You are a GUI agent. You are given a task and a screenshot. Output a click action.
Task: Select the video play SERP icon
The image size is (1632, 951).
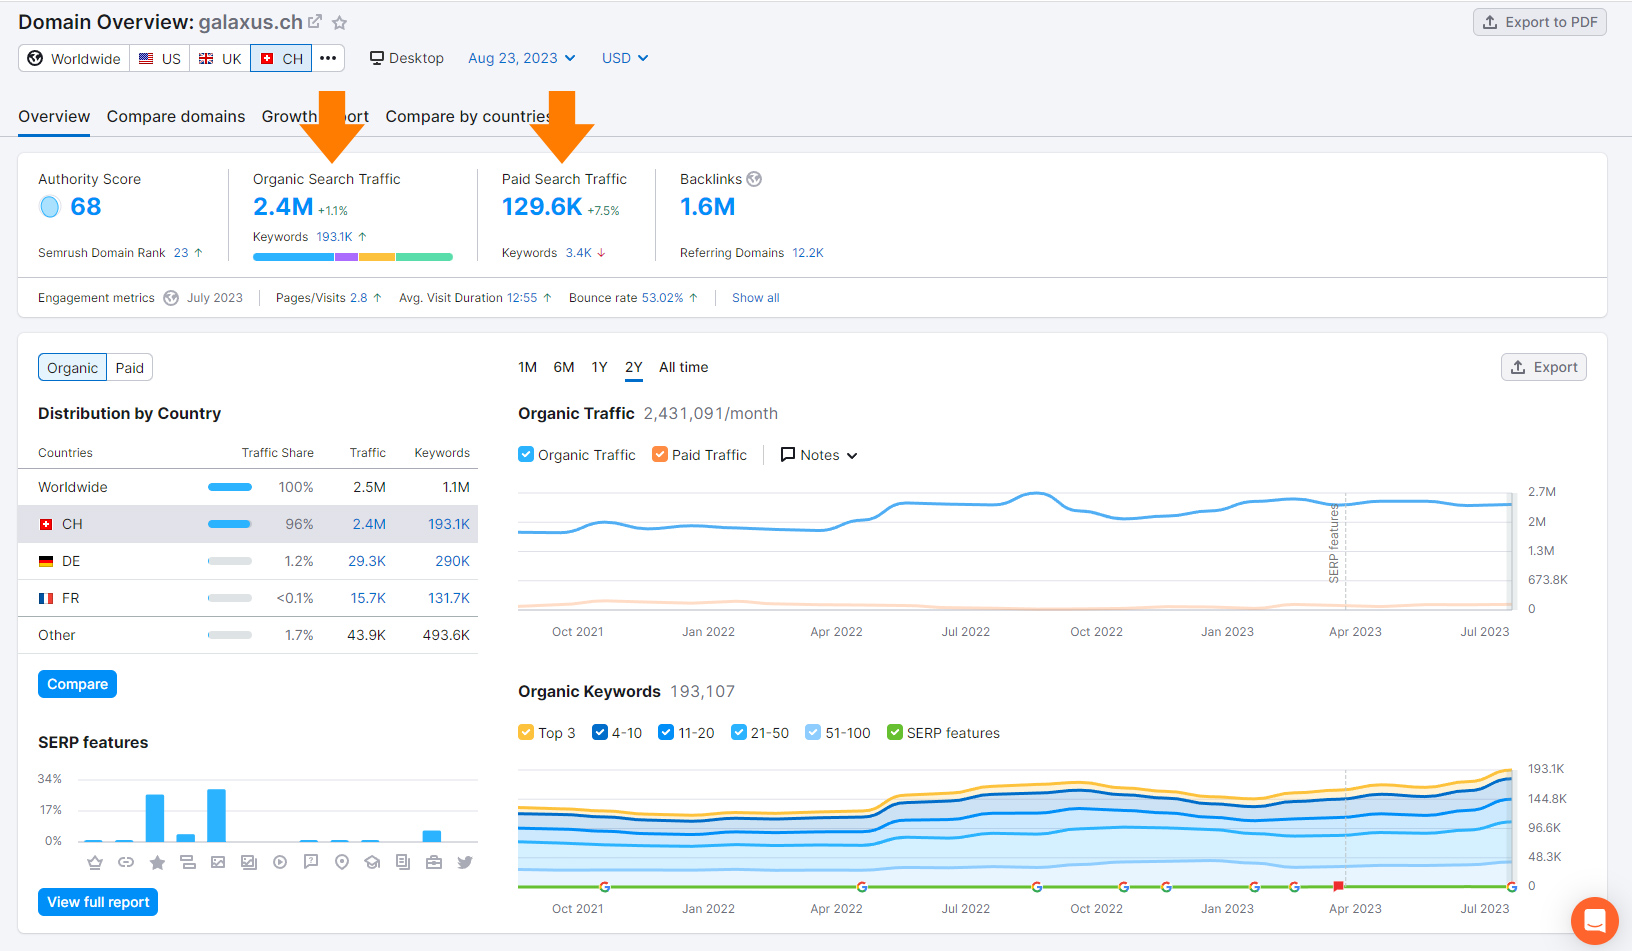click(280, 862)
